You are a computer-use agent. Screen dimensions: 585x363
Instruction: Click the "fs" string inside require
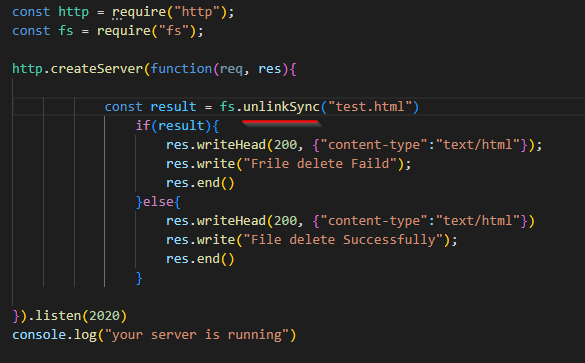(x=174, y=31)
